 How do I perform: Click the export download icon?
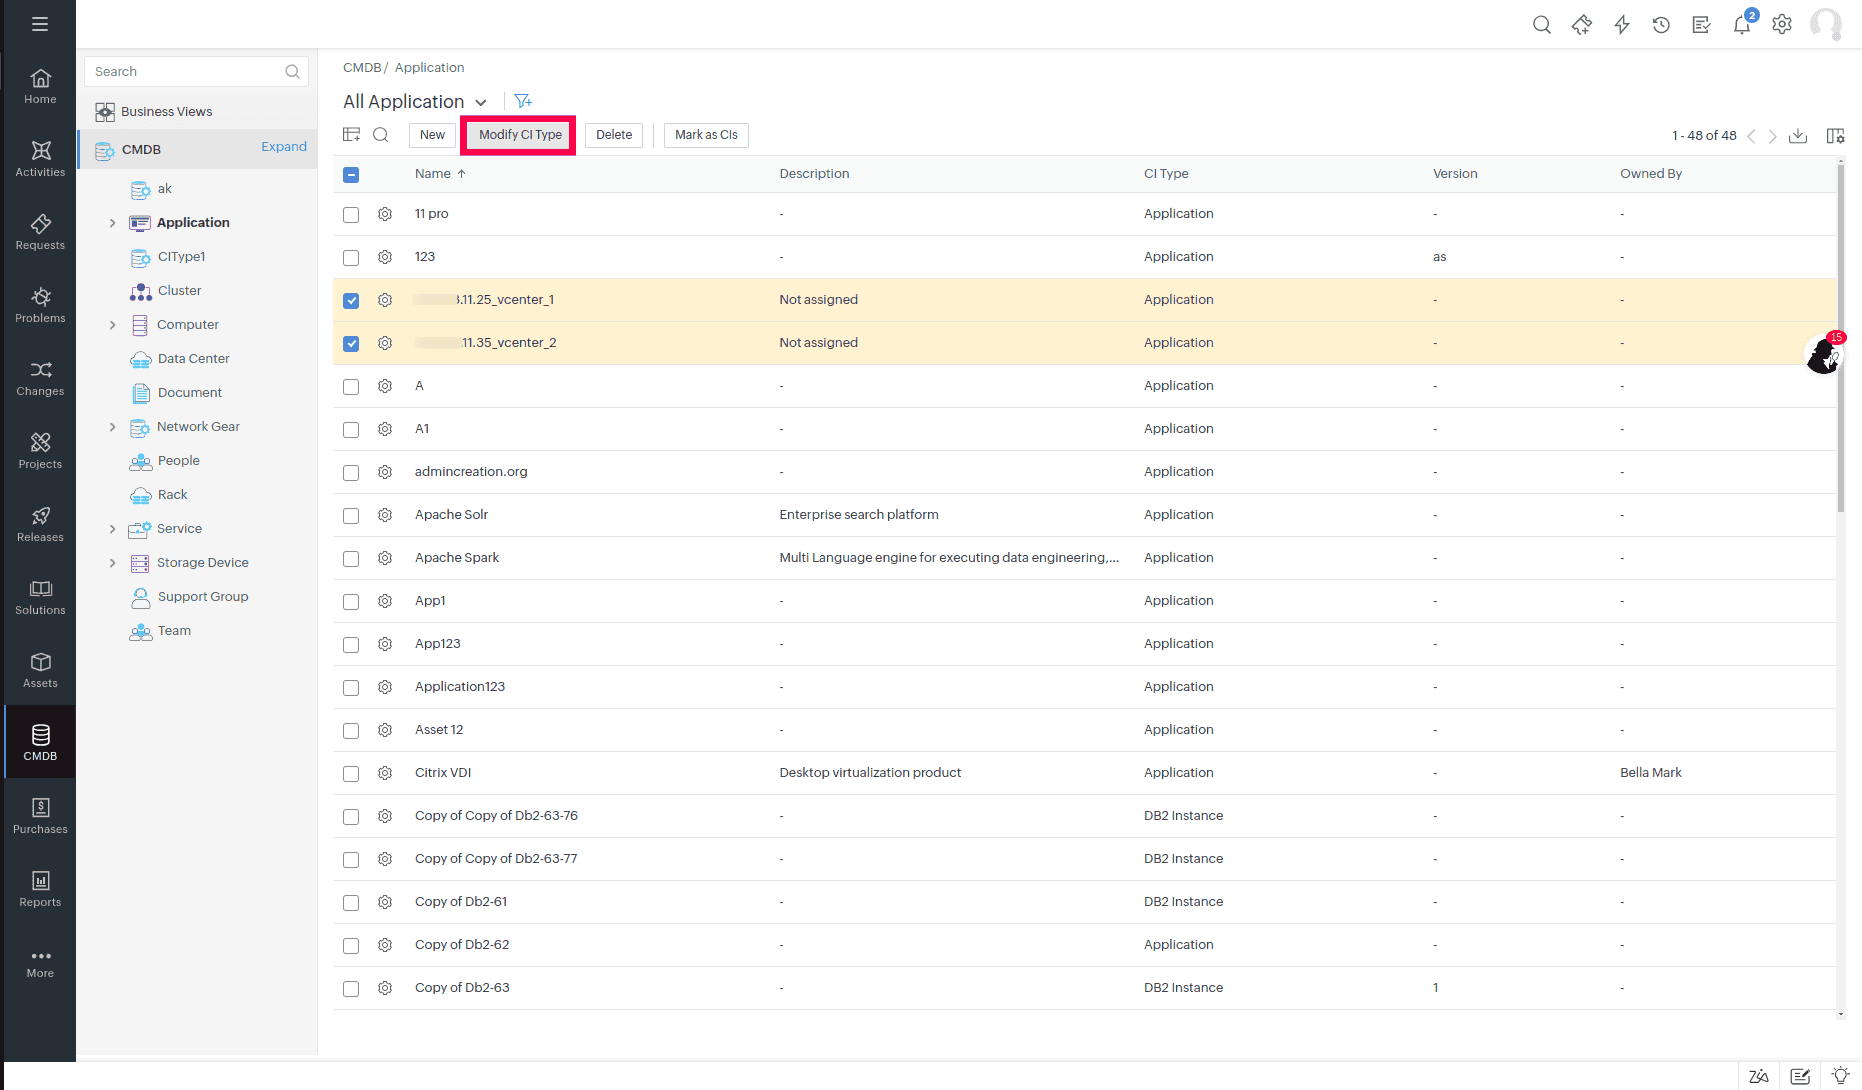[x=1798, y=136]
